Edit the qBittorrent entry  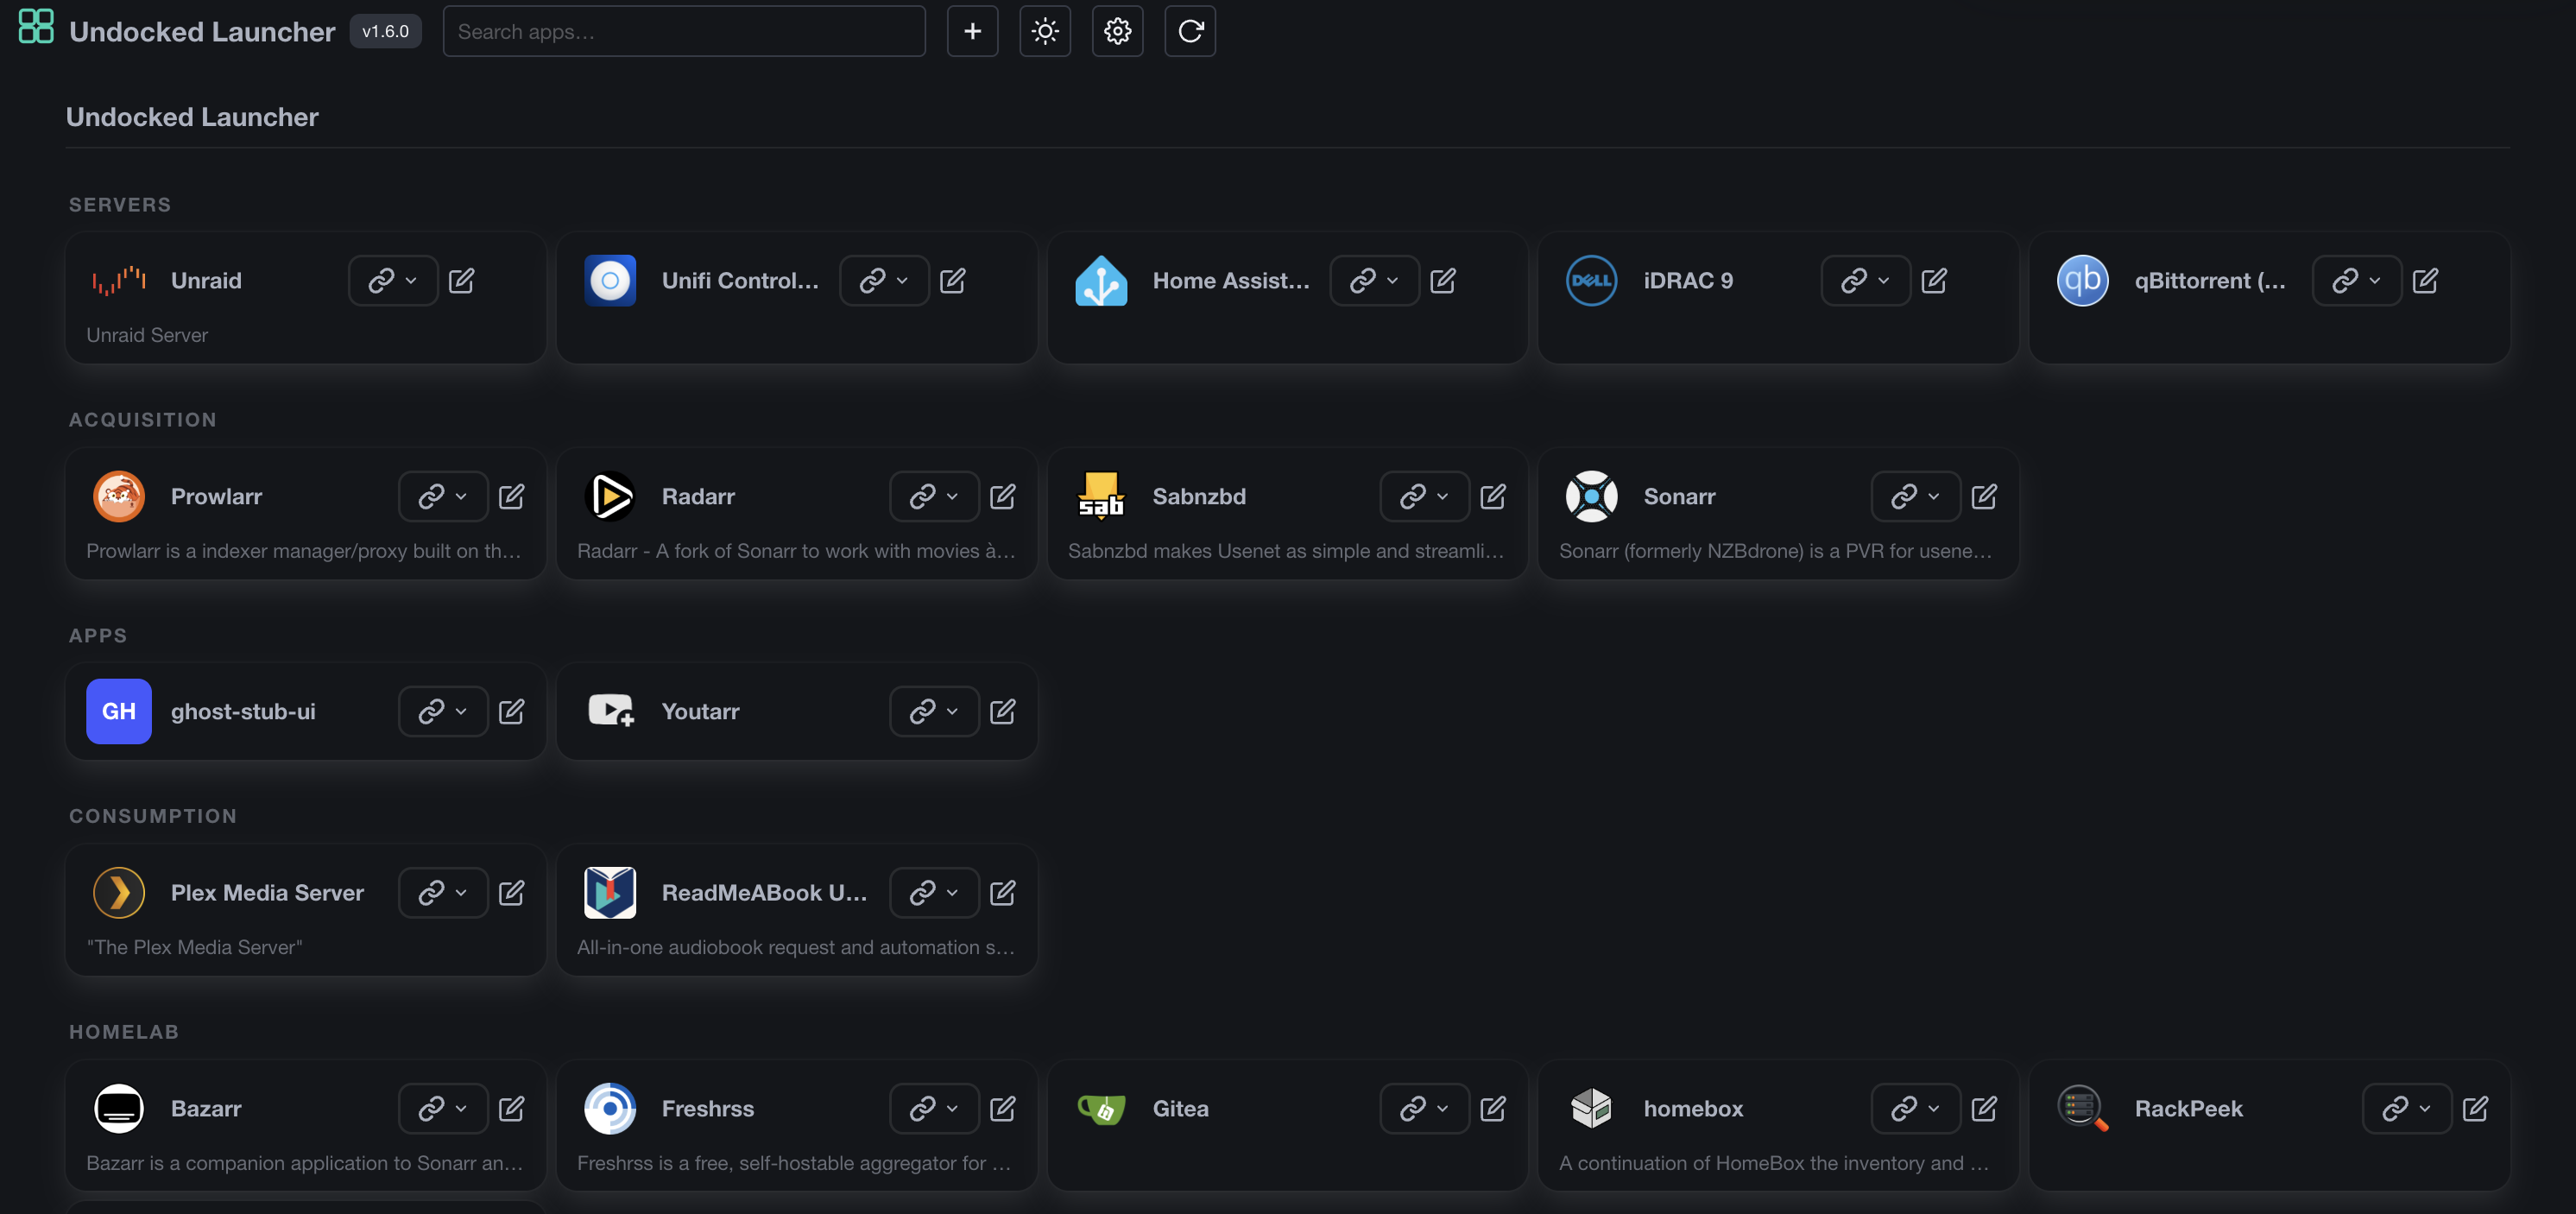(2425, 280)
